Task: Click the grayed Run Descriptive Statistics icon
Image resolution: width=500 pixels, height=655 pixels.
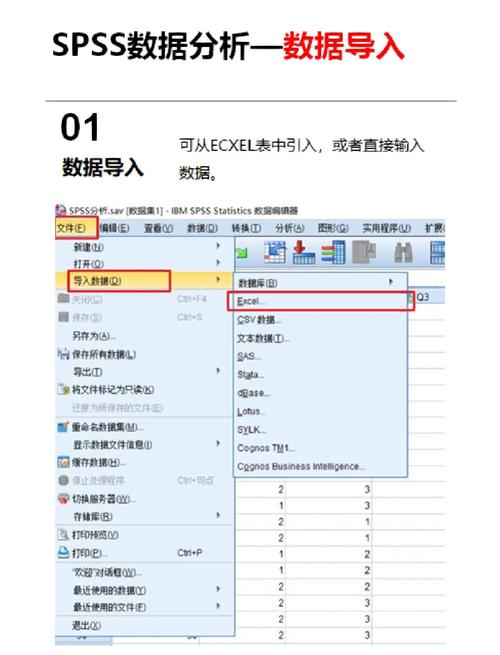Action: pyautogui.click(x=364, y=252)
